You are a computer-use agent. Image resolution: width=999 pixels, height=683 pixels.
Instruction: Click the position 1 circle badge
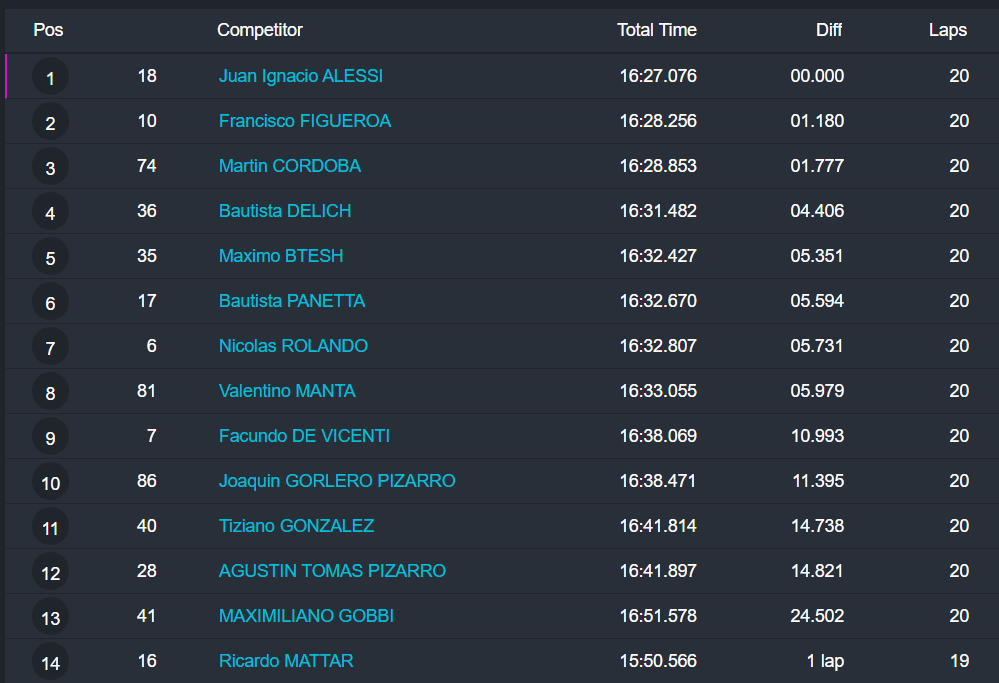[50, 78]
